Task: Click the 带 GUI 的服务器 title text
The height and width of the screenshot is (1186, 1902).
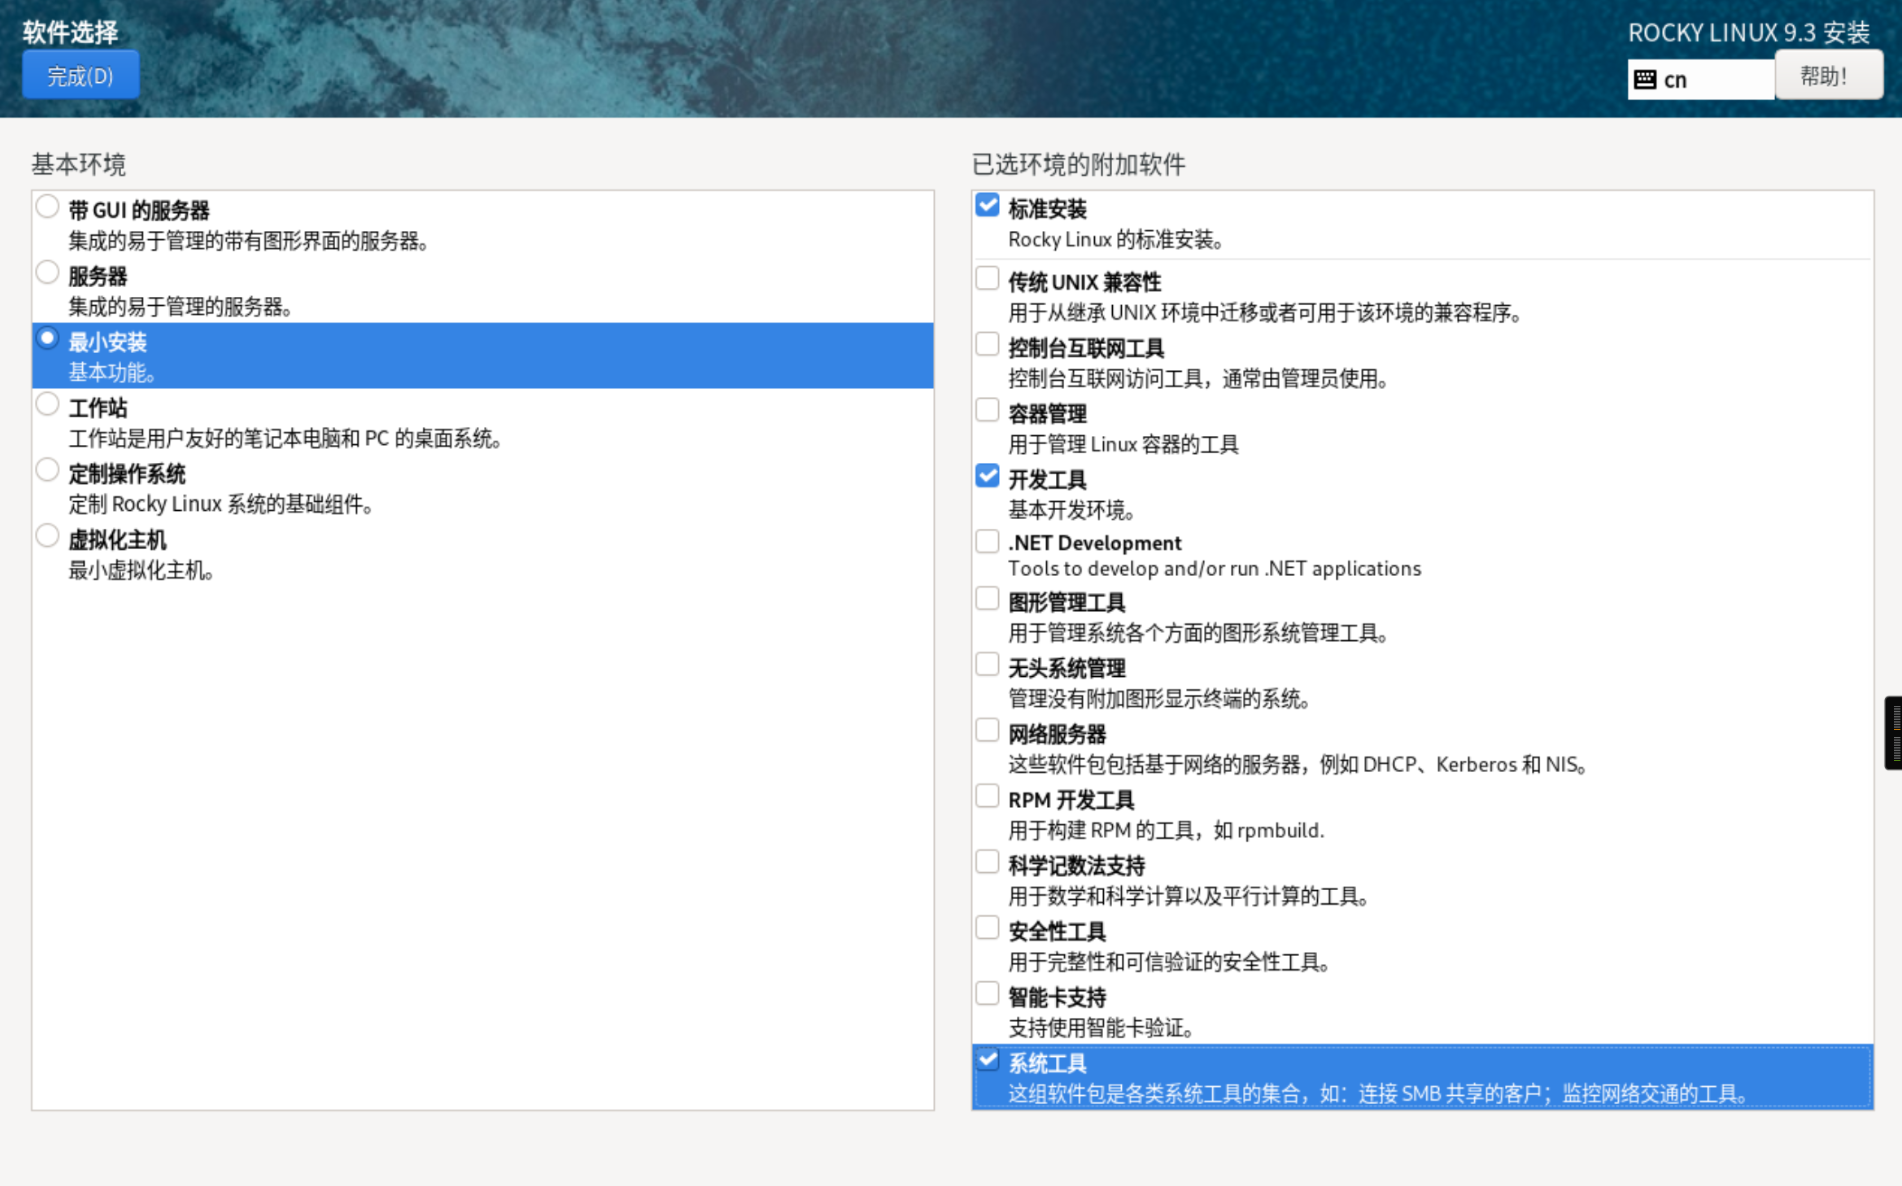Action: (139, 211)
